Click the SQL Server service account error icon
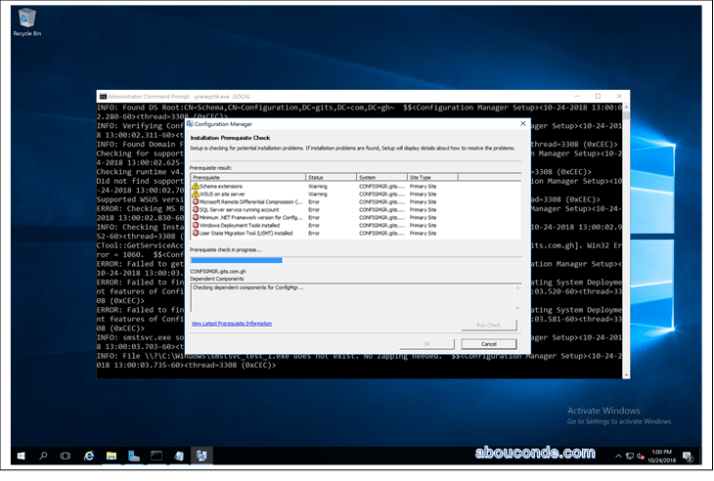Viewport: 714px width, 481px height. (195, 209)
